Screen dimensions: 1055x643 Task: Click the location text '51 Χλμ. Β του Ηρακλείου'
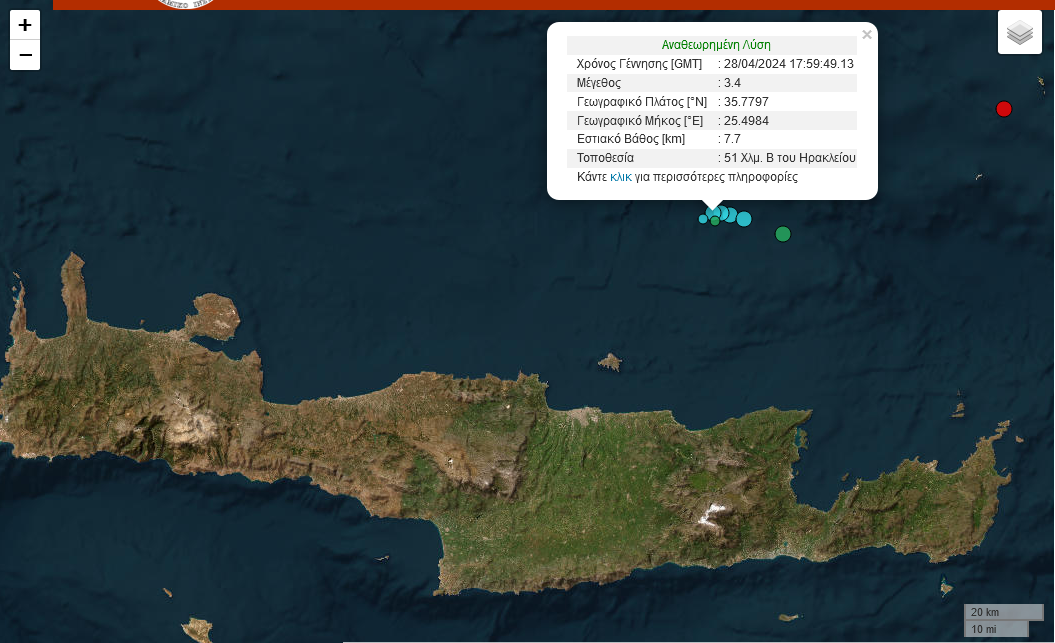789,158
